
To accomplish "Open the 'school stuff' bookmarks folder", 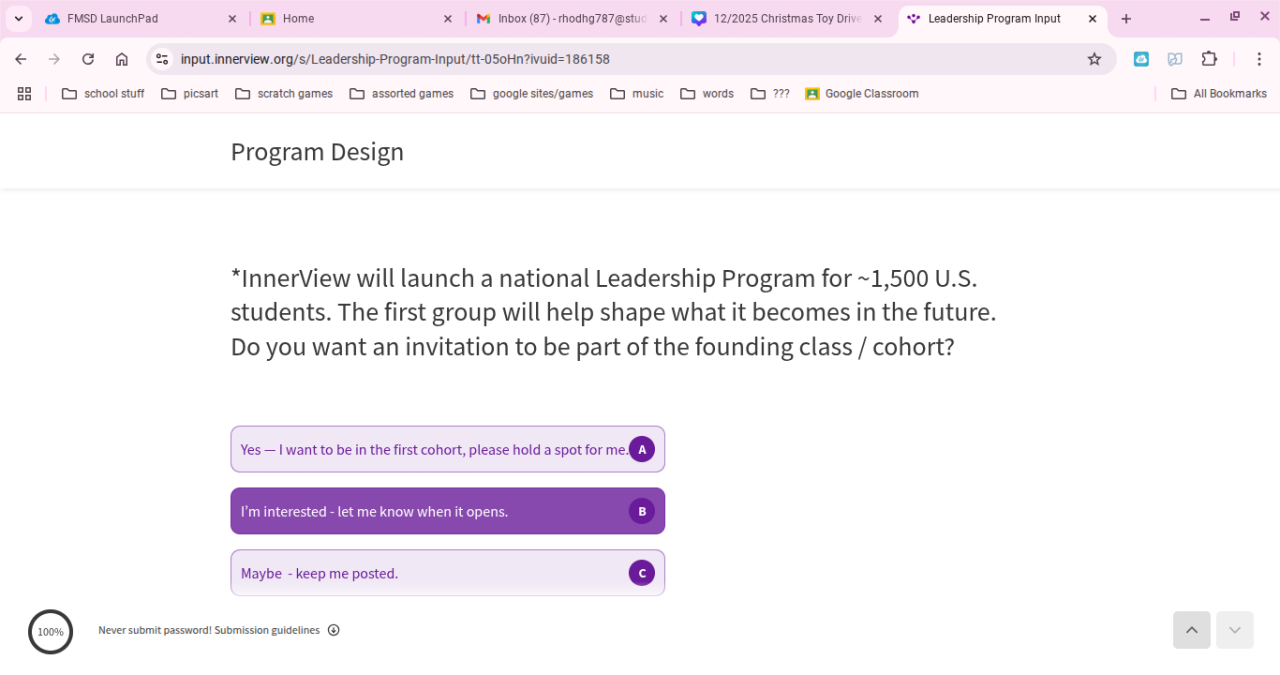I will (103, 94).
